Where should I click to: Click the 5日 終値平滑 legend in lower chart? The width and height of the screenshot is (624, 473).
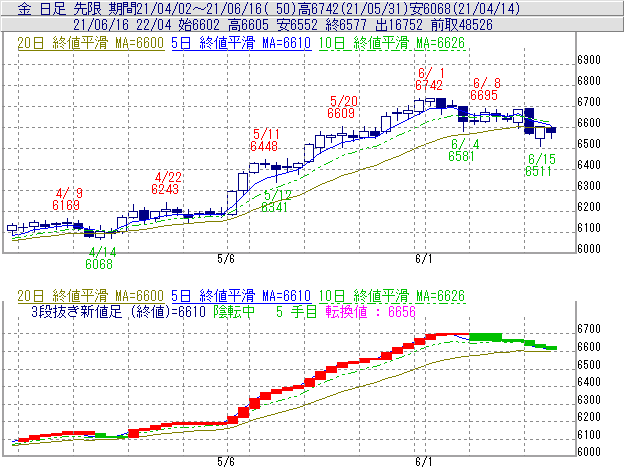pos(241,296)
